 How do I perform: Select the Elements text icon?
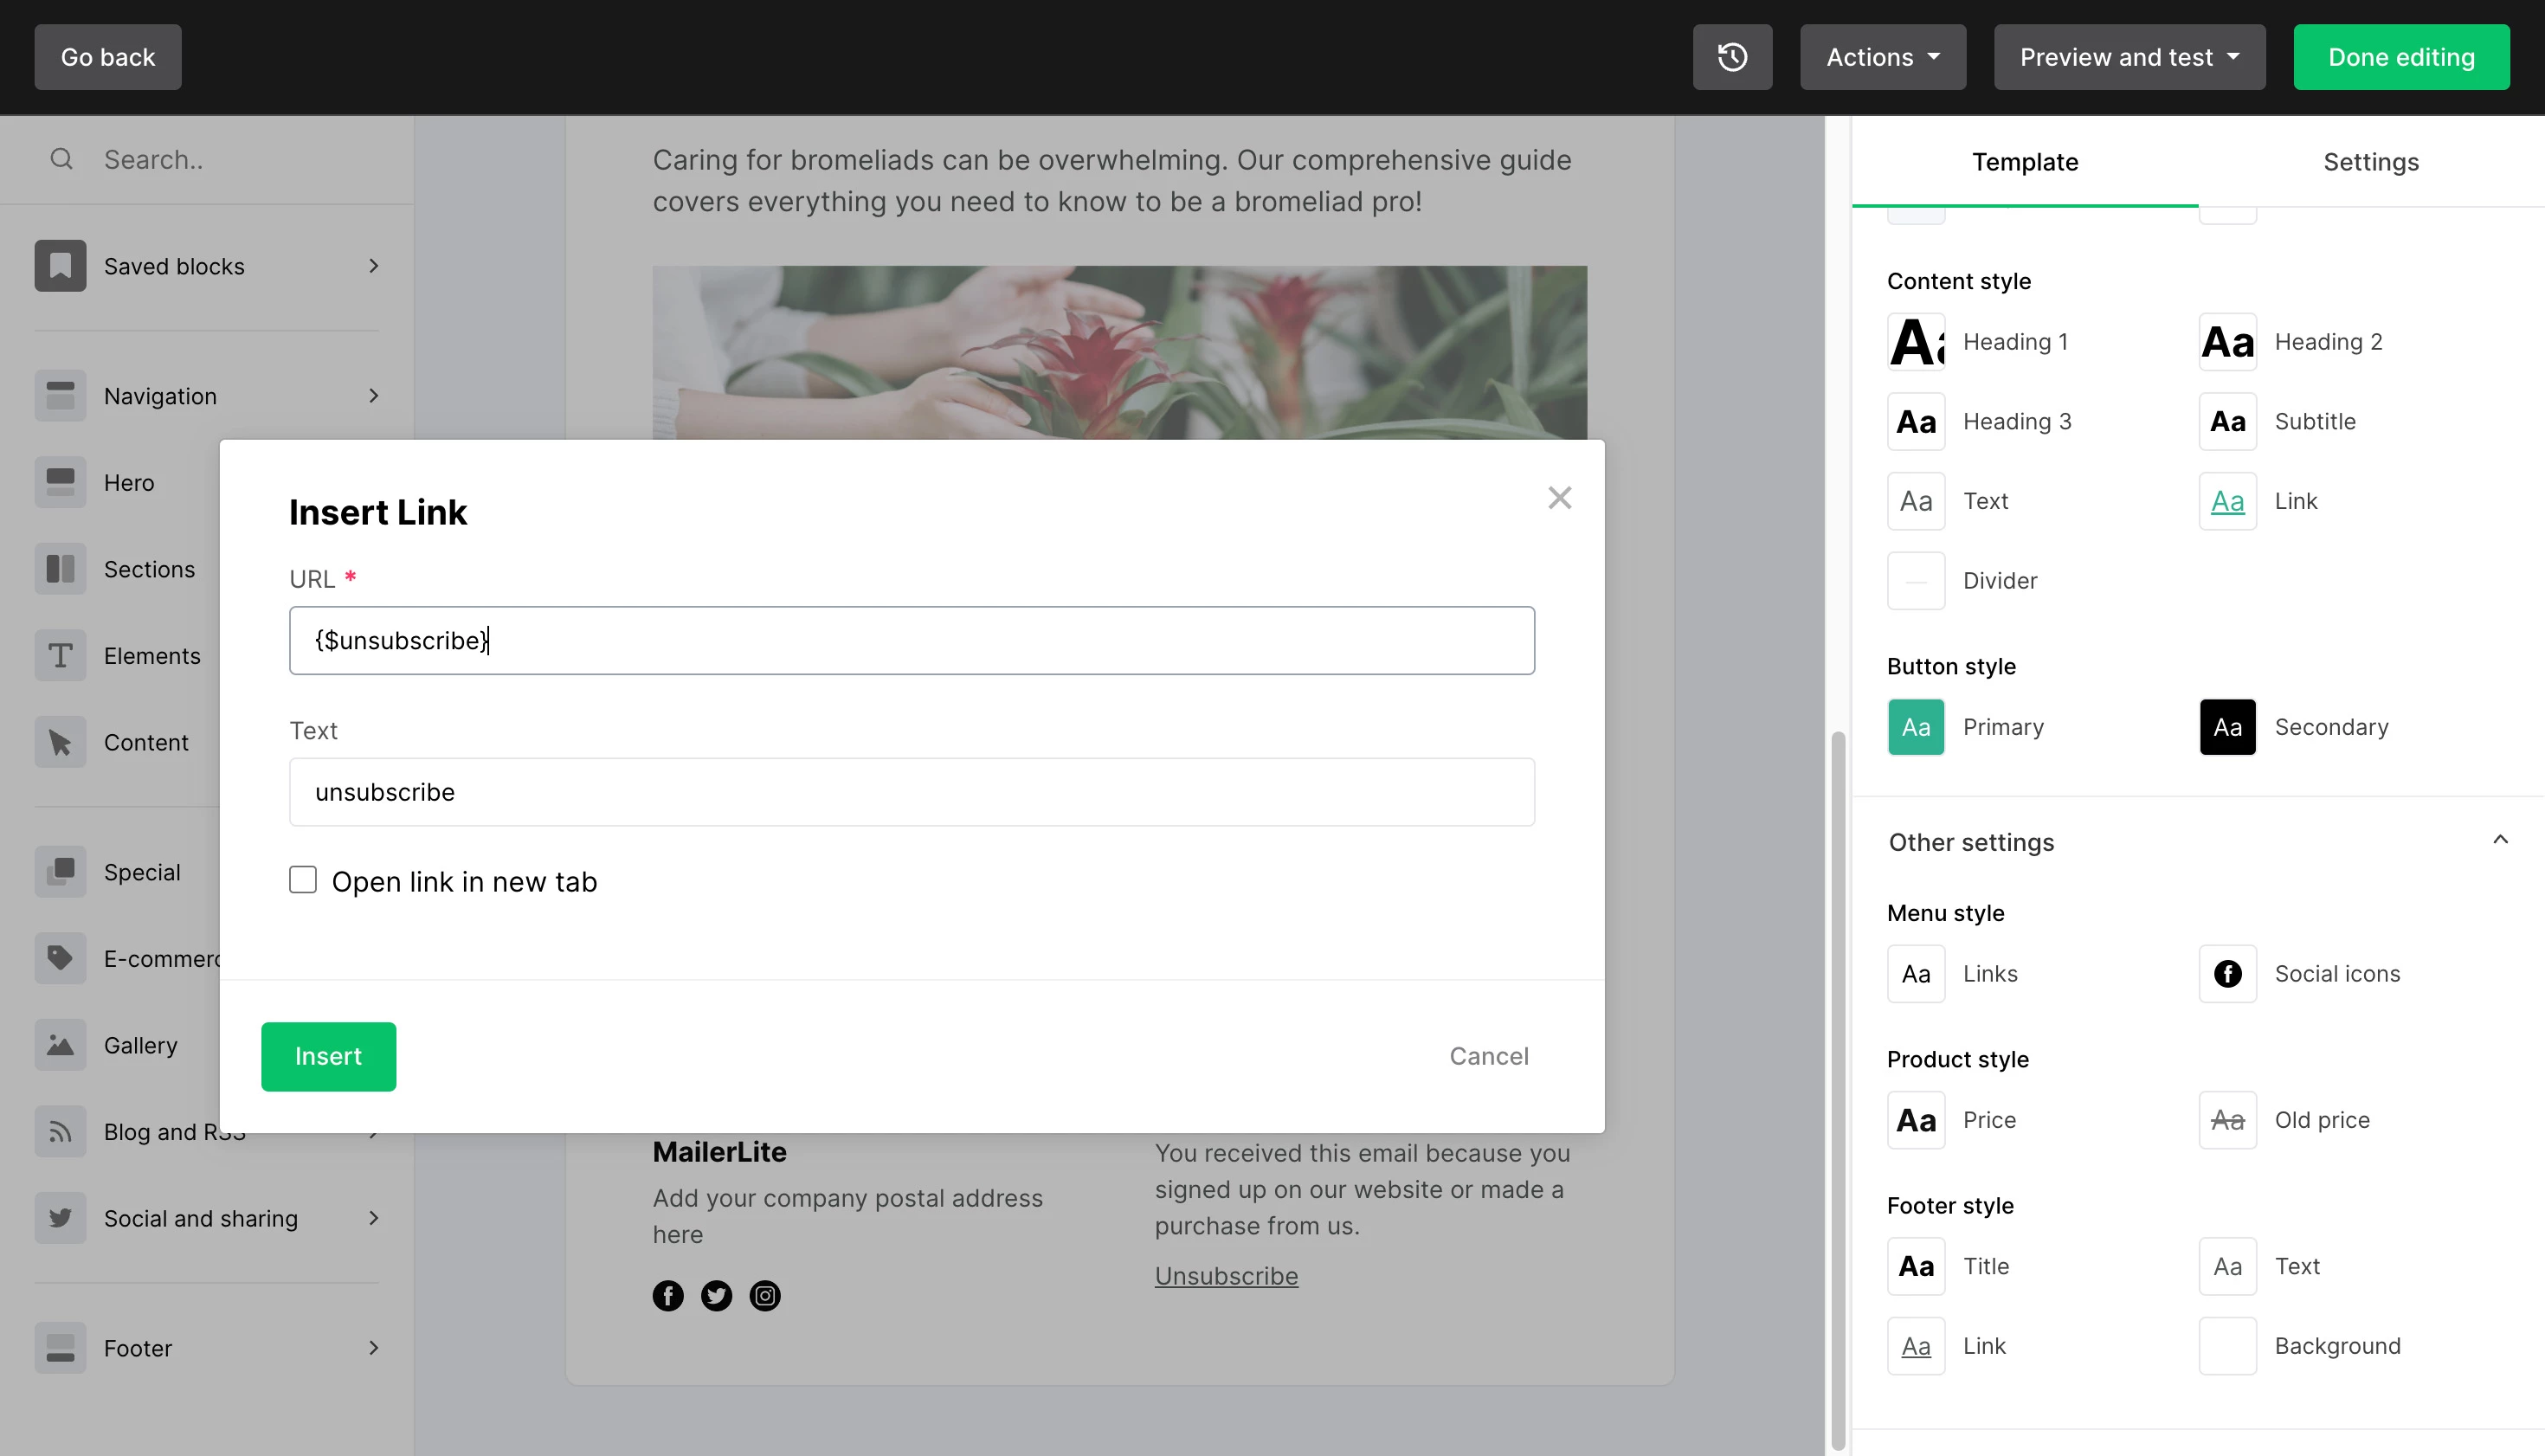(x=60, y=656)
